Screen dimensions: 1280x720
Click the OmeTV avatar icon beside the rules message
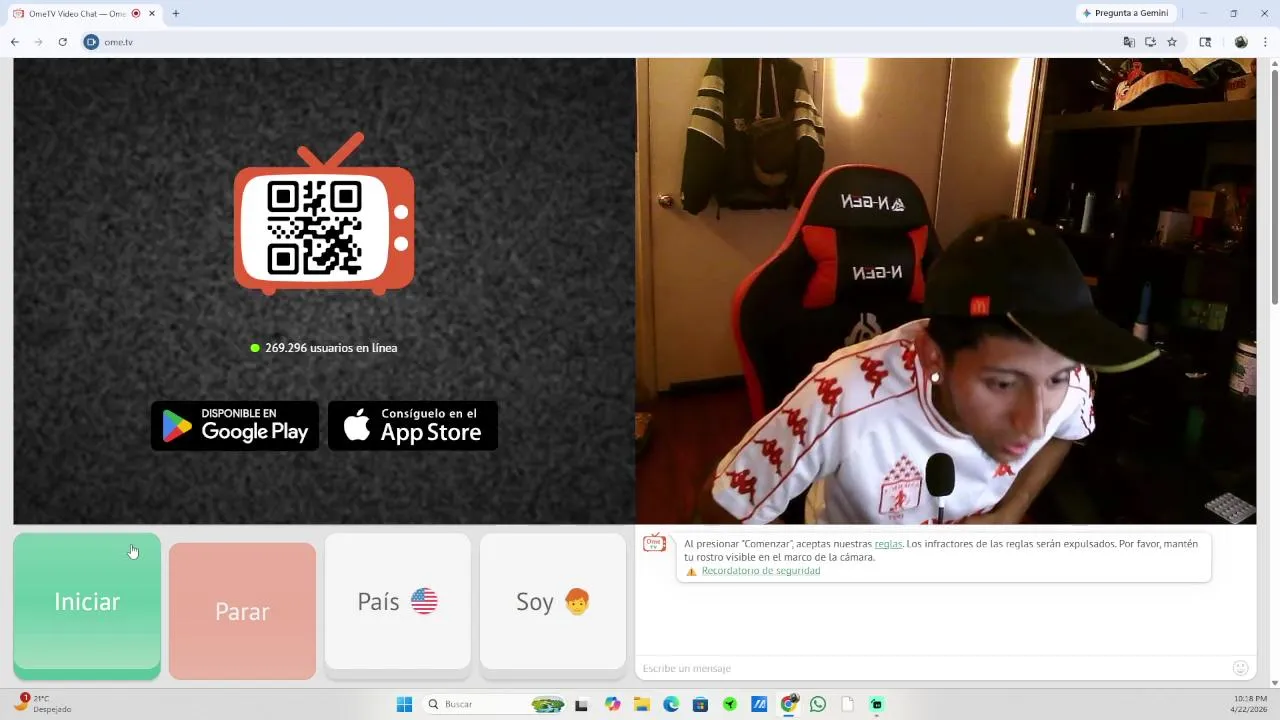(654, 543)
